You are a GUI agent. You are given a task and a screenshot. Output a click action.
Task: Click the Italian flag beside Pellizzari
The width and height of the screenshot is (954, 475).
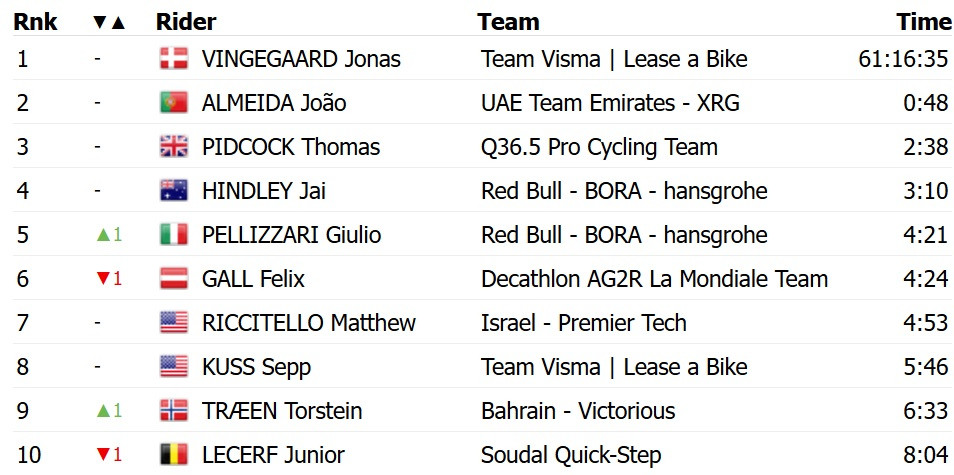tap(173, 235)
